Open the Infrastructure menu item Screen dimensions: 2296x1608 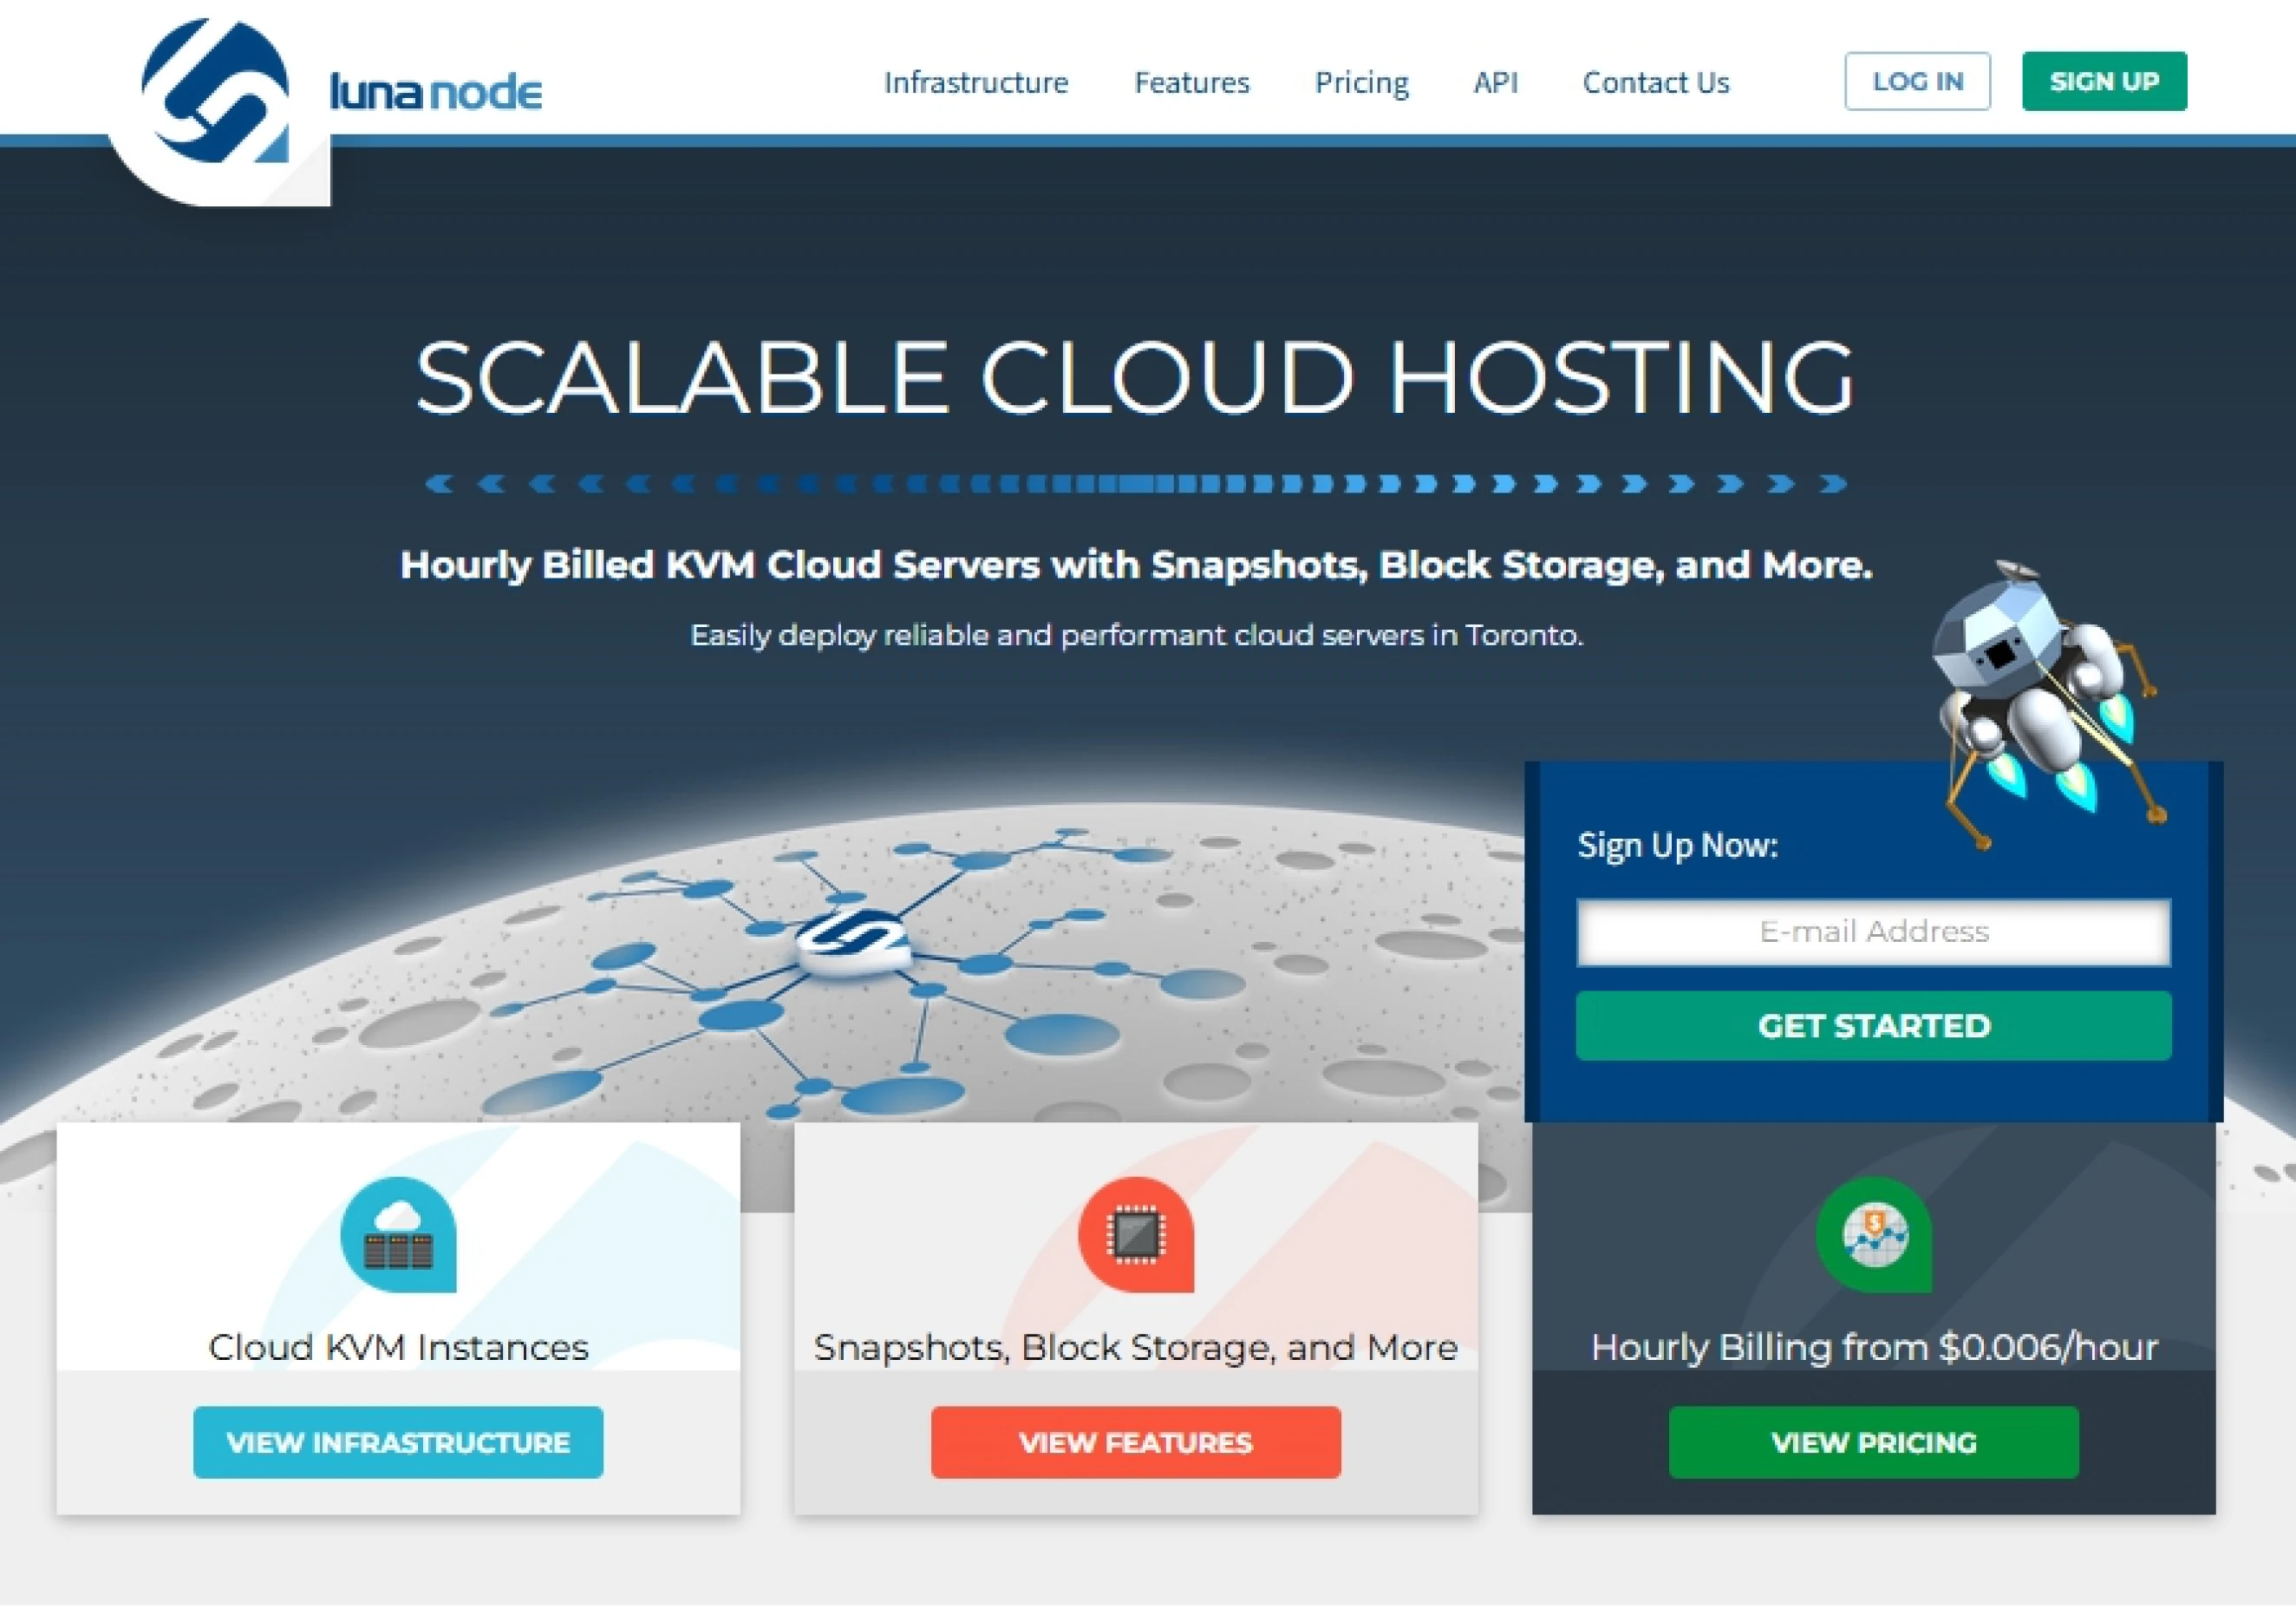tap(975, 82)
